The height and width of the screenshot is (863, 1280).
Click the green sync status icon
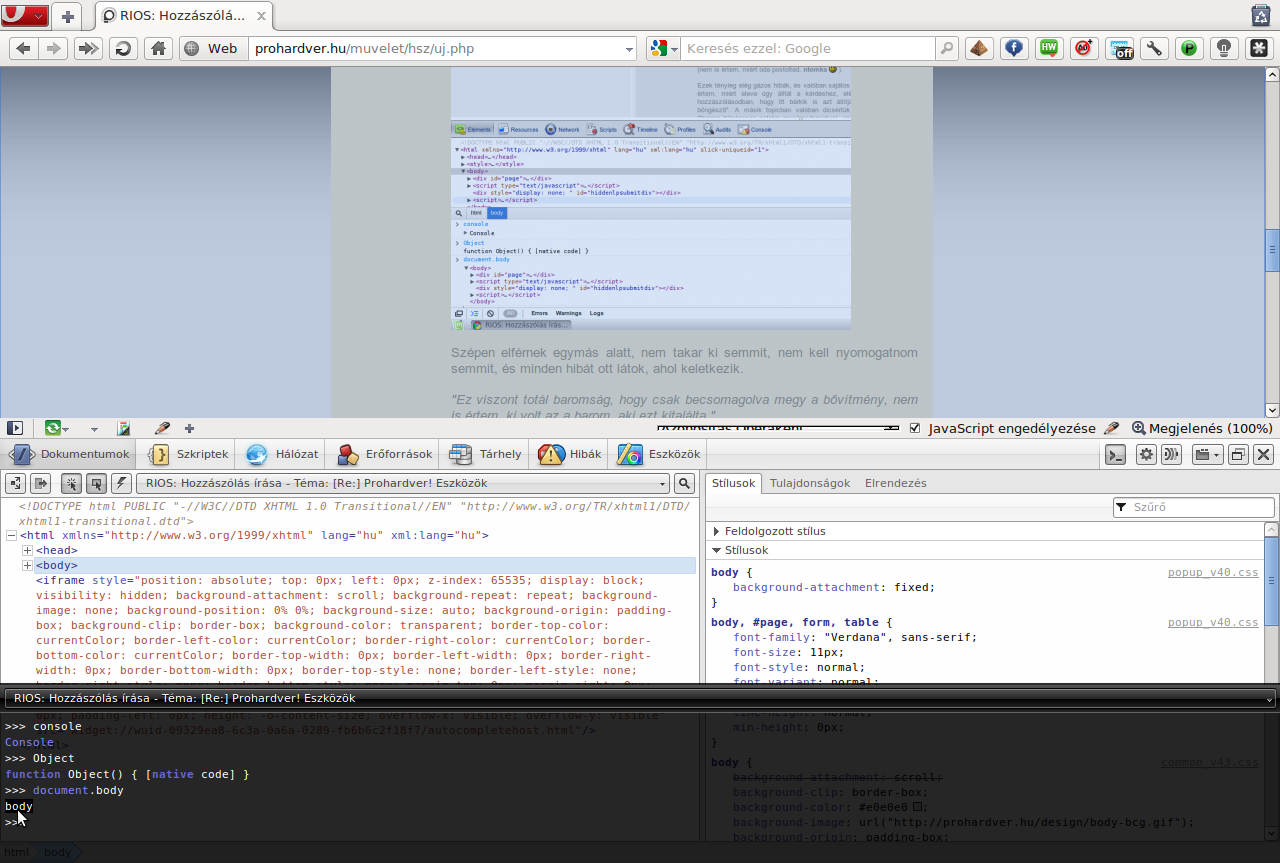pyautogui.click(x=53, y=428)
